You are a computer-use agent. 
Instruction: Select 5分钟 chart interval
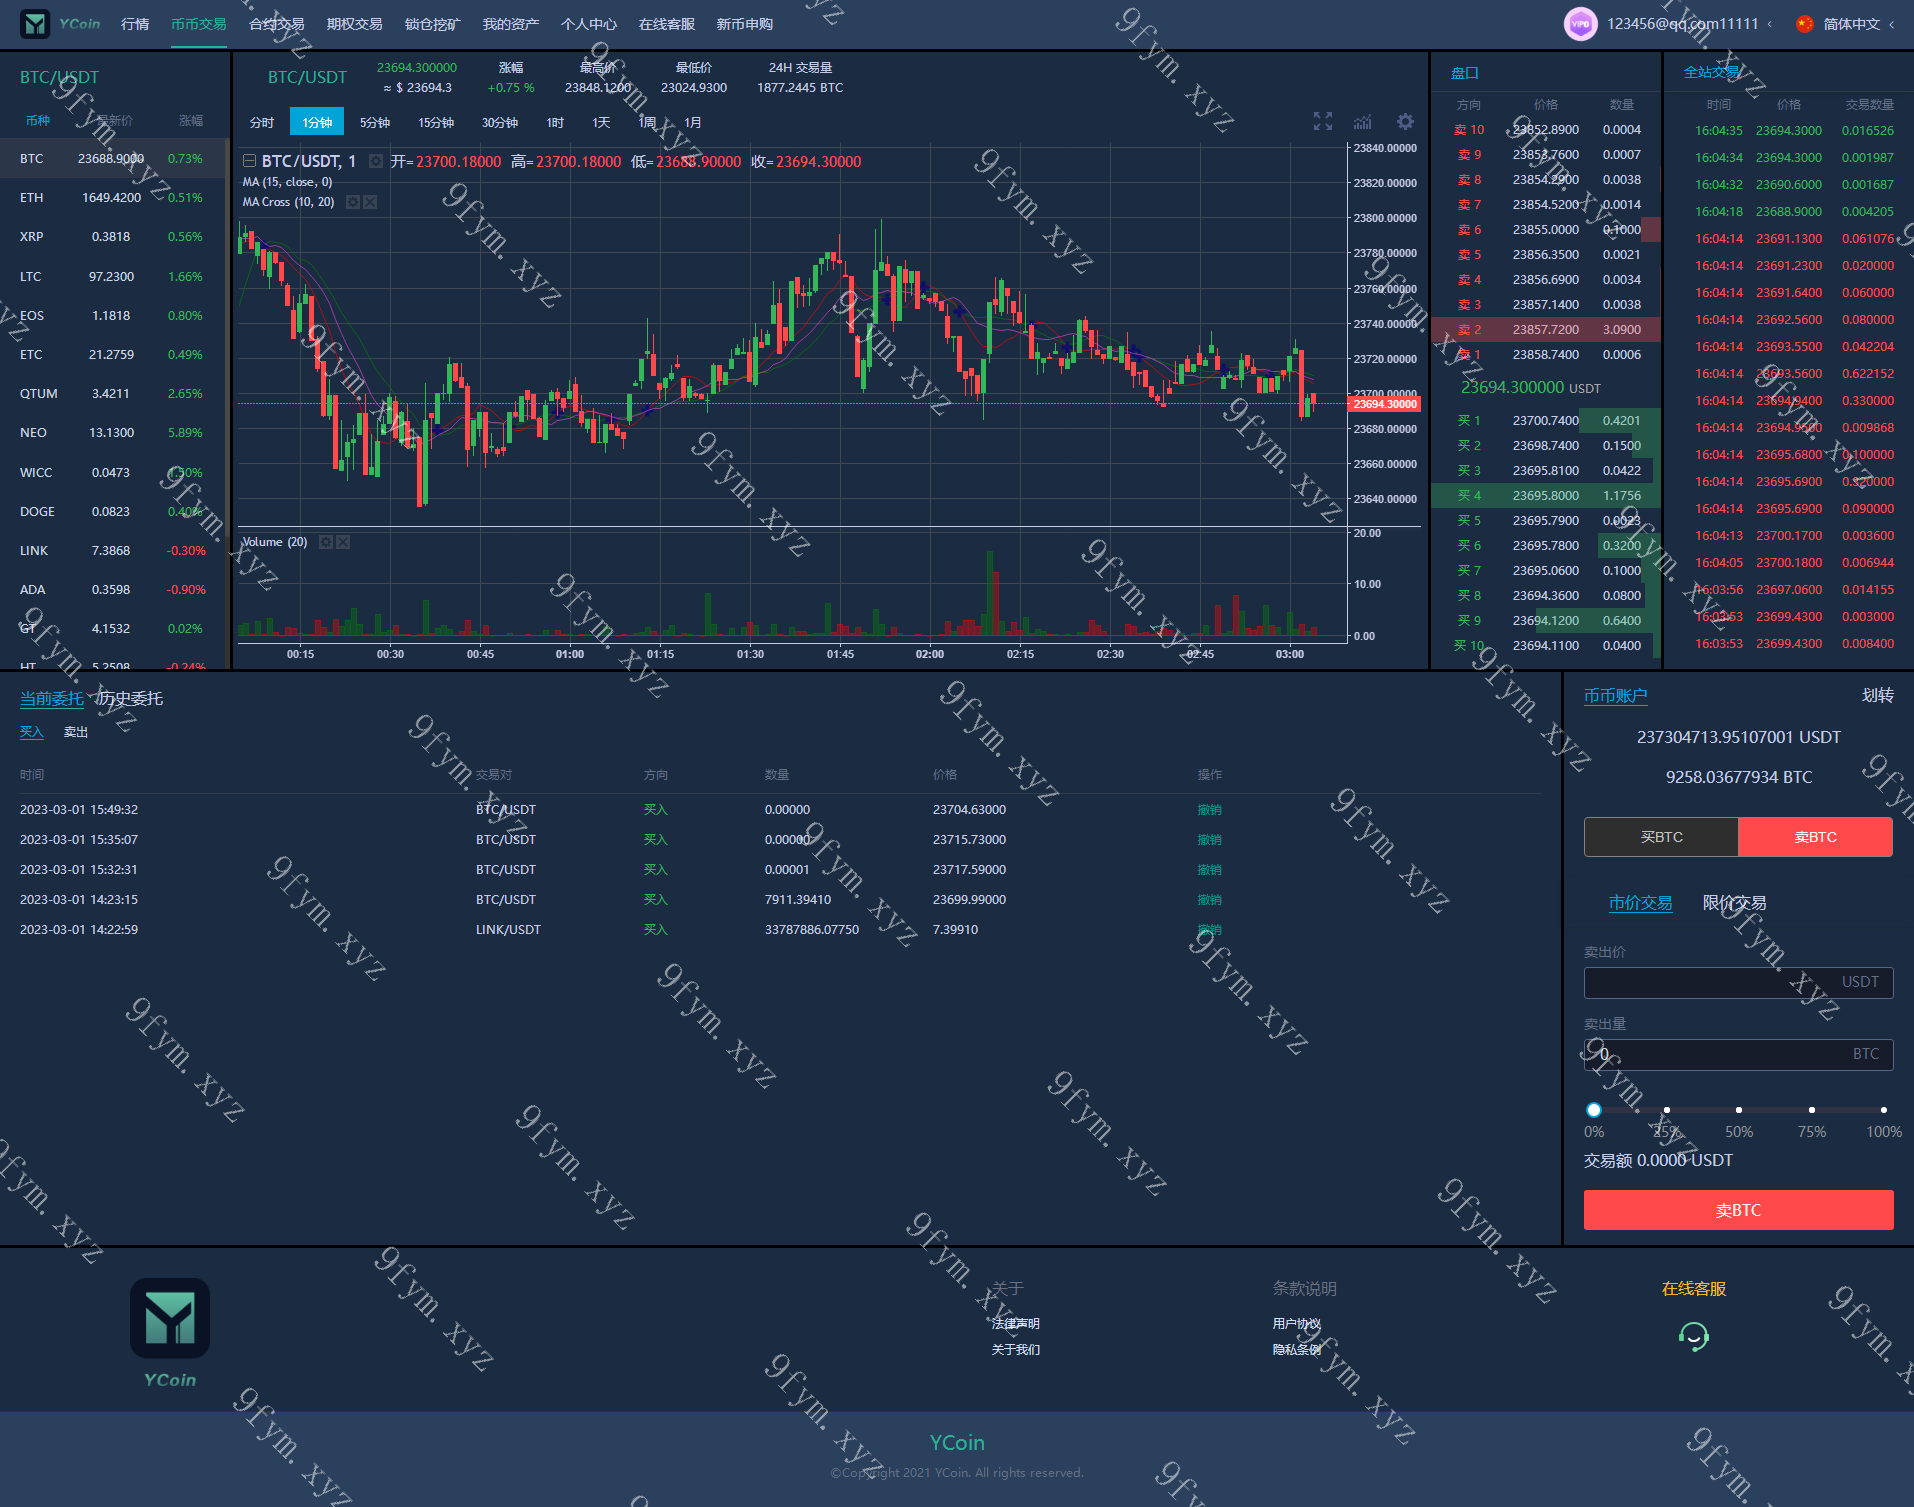[375, 122]
